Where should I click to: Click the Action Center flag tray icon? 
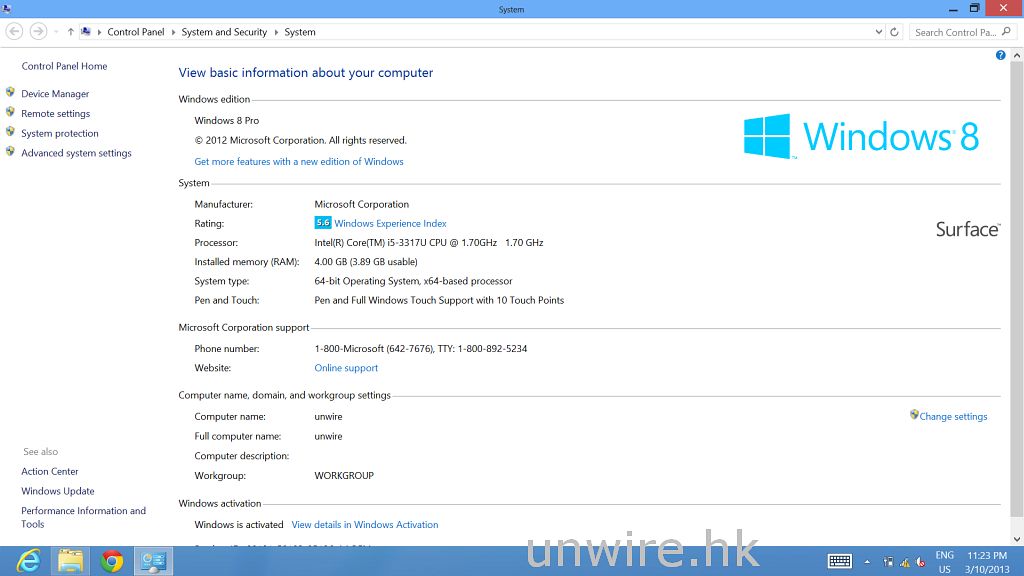(x=887, y=562)
